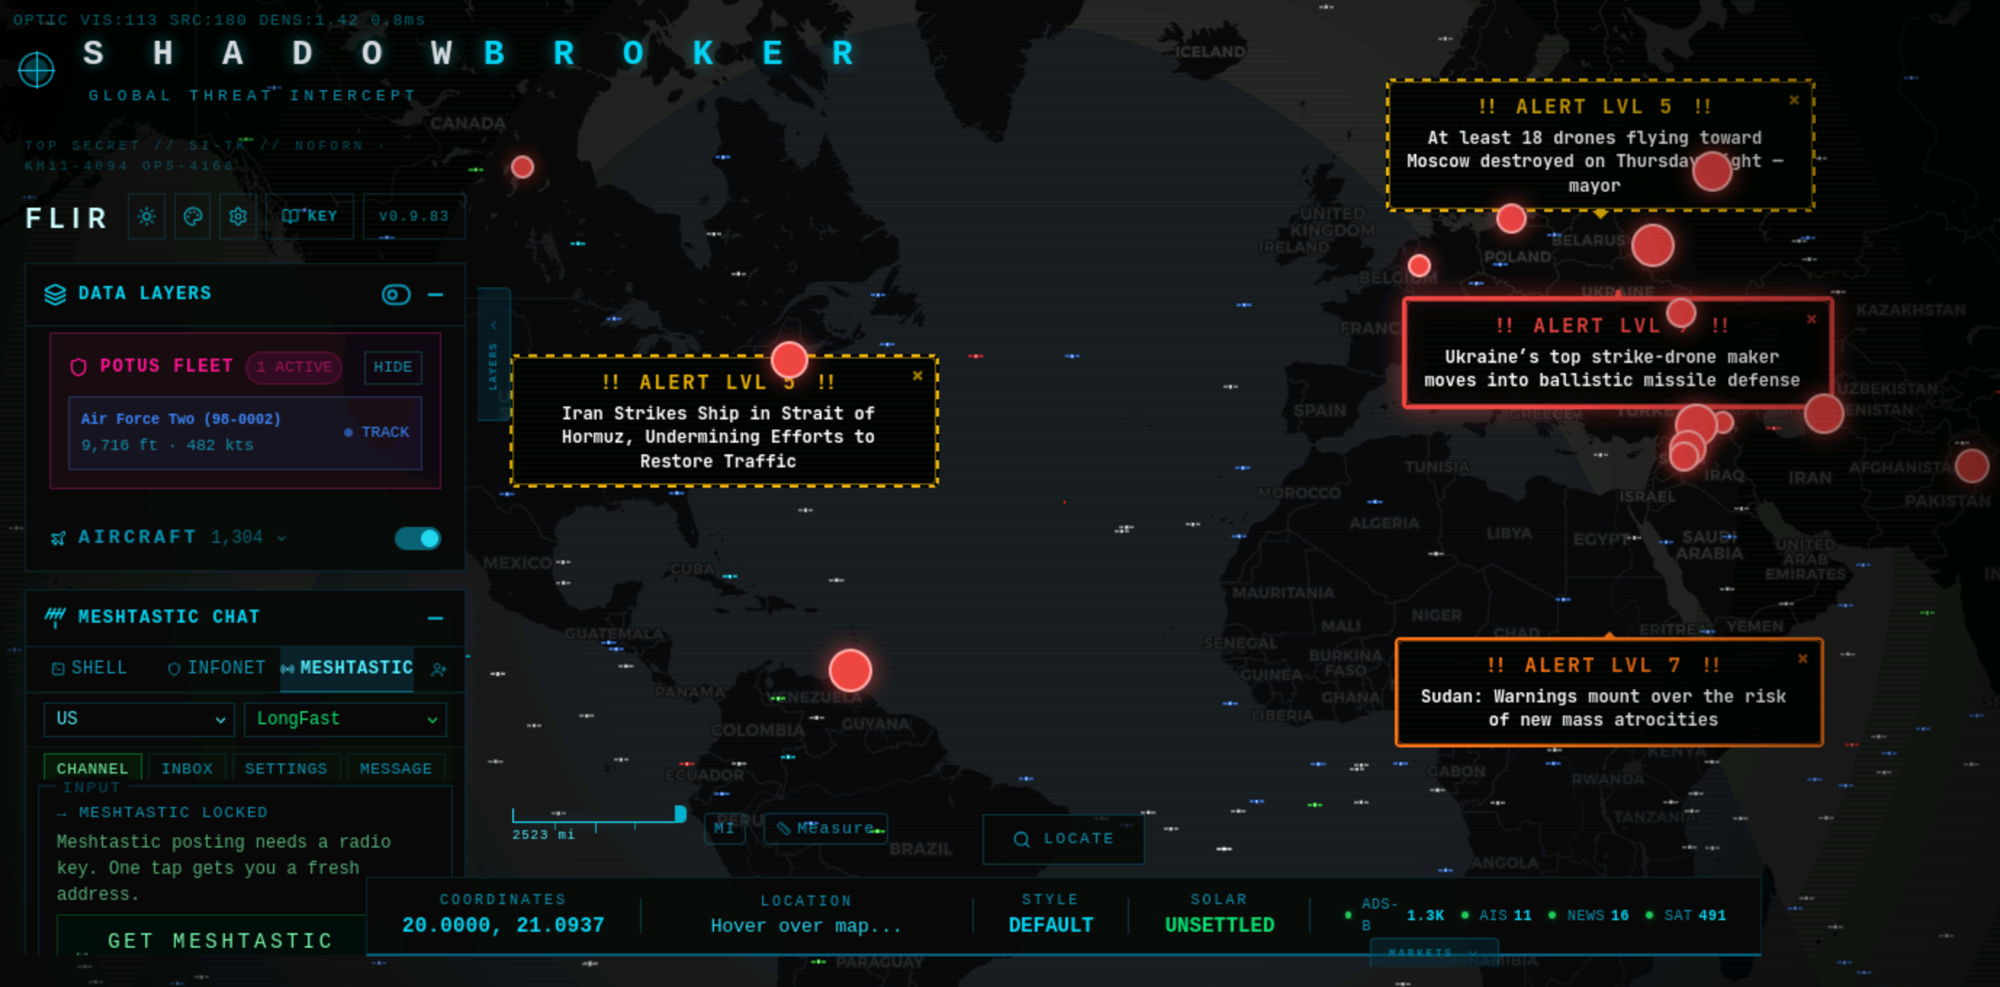The height and width of the screenshot is (987, 2000).
Task: Close the Moscow drones alert
Action: 1794,100
